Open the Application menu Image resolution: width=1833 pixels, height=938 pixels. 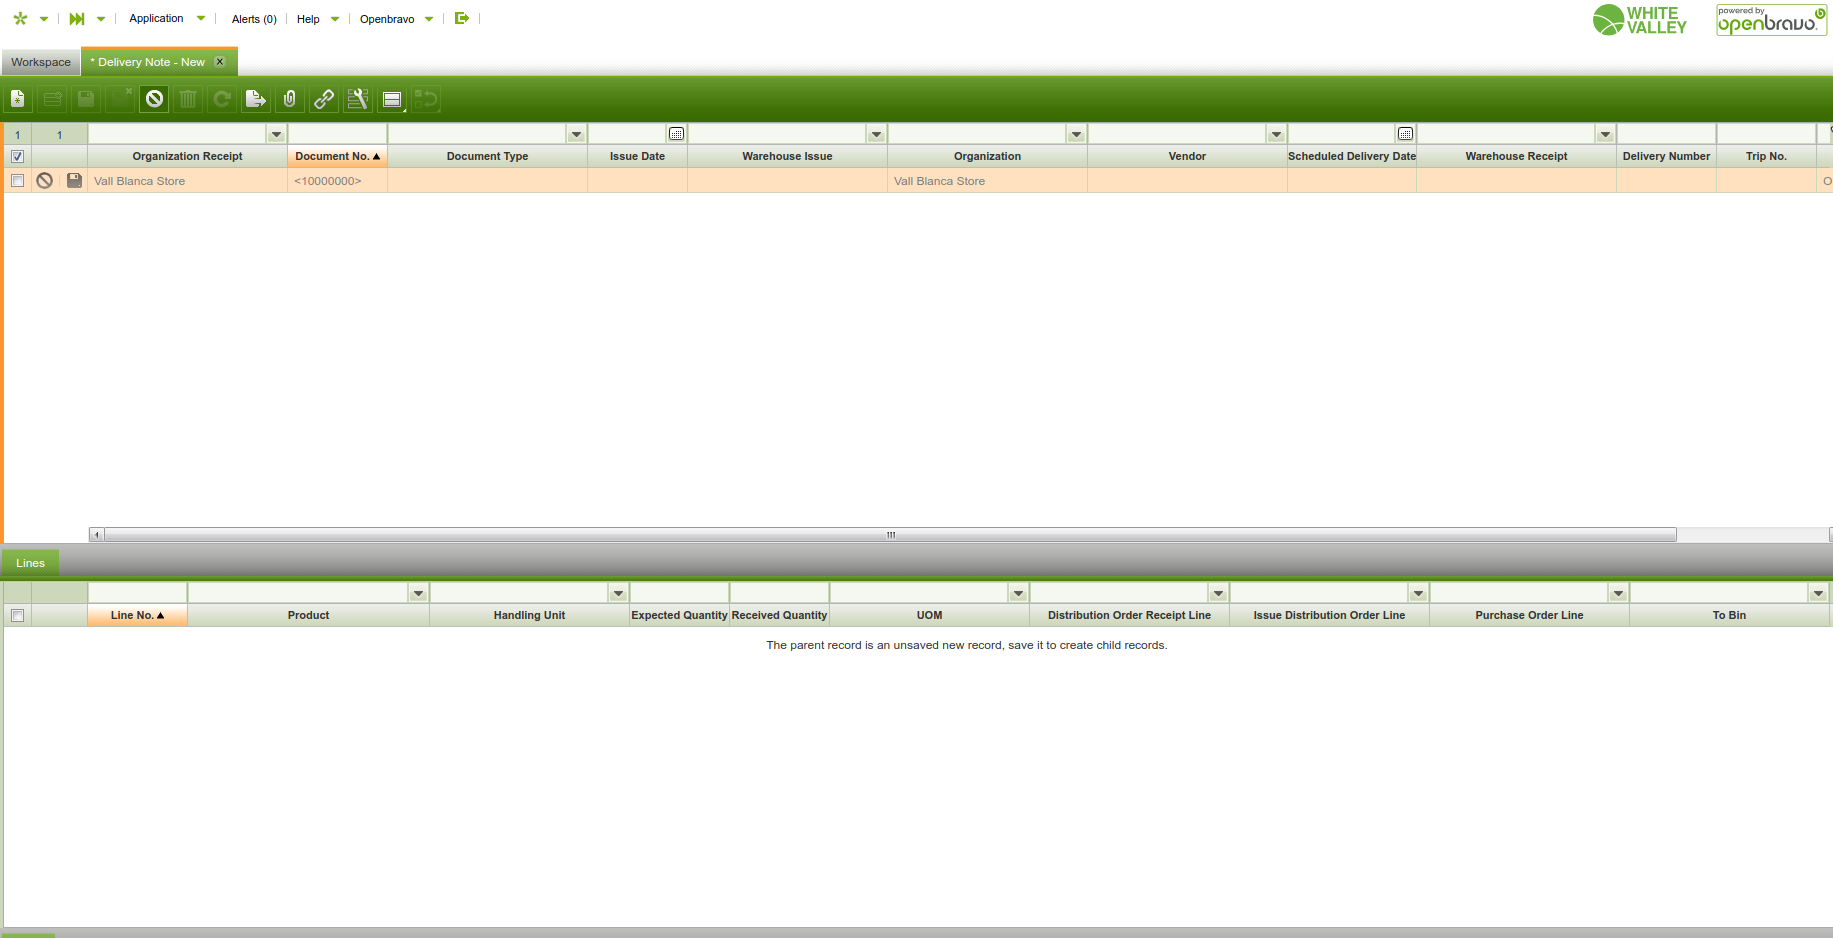coord(166,19)
